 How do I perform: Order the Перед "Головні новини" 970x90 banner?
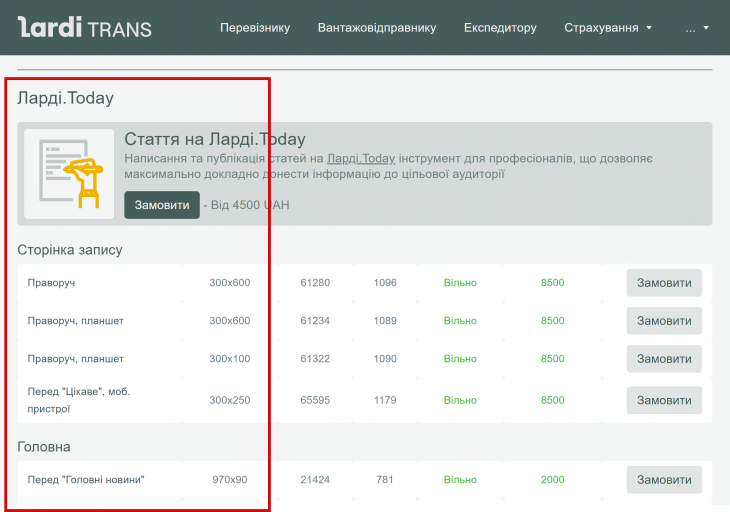664,479
